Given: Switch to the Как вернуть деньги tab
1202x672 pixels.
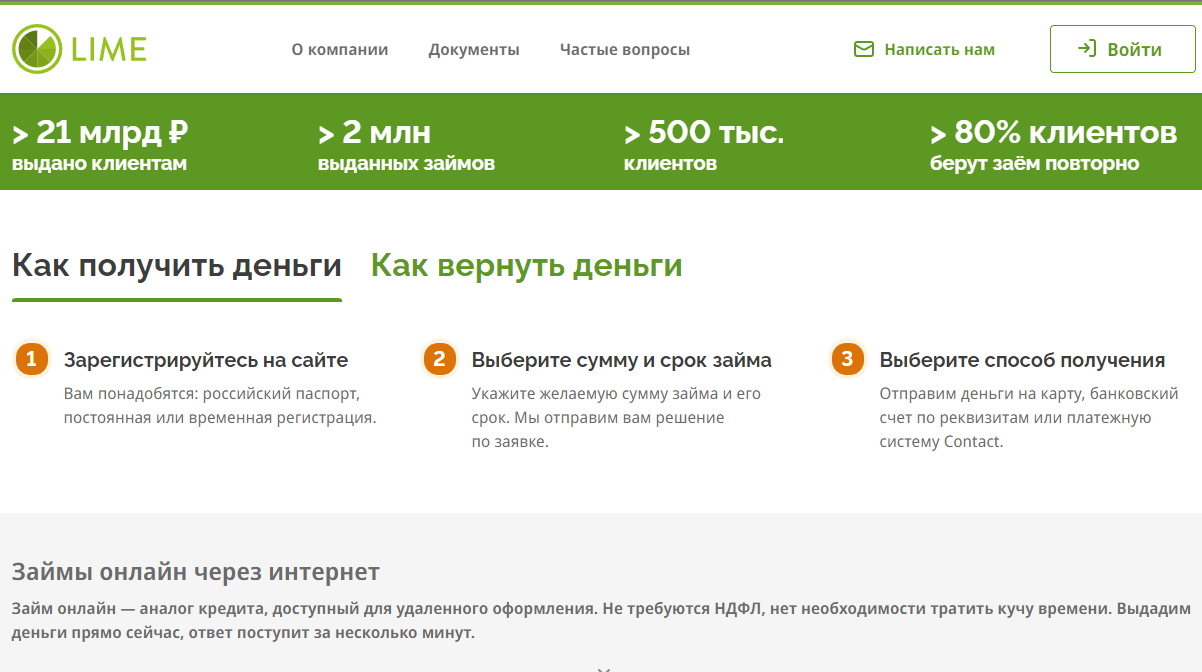Looking at the screenshot, I should tap(526, 266).
